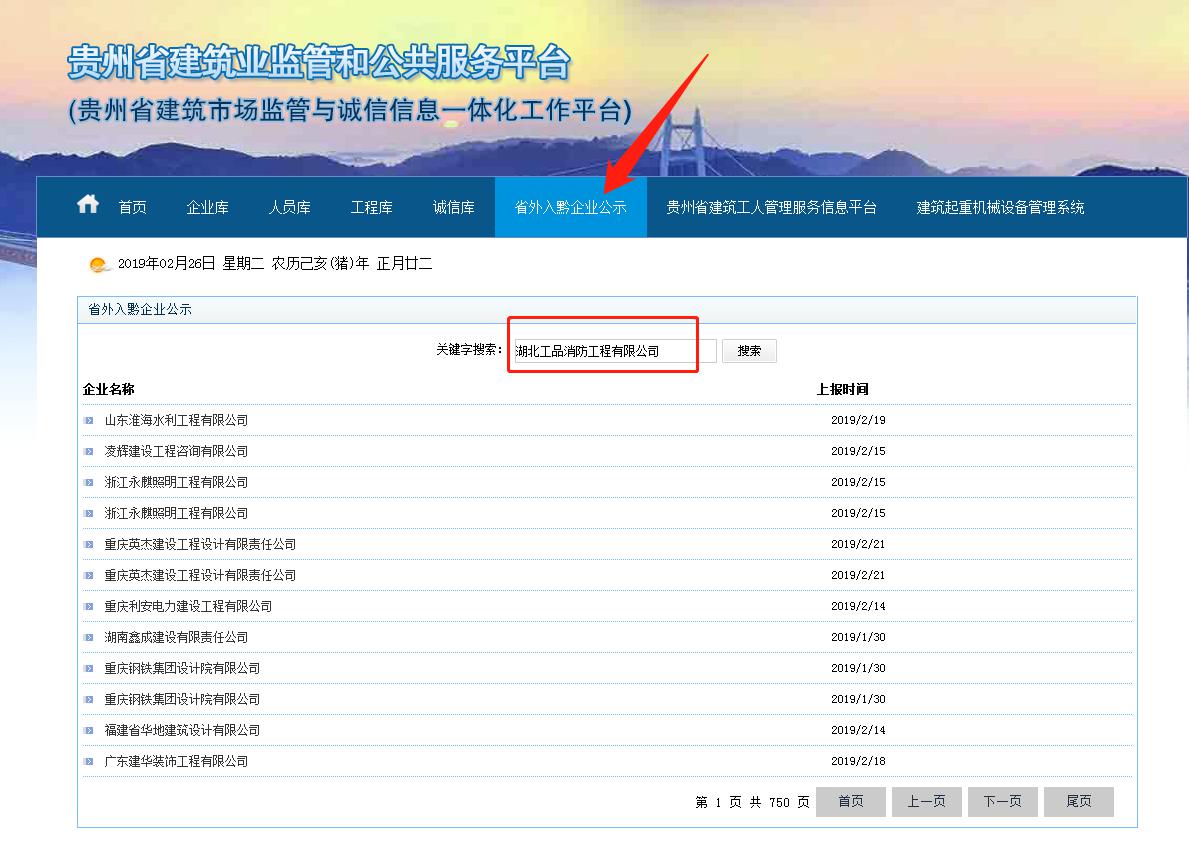The image size is (1189, 848).
Task: Open the 首页 navigation tab
Action: (x=133, y=207)
